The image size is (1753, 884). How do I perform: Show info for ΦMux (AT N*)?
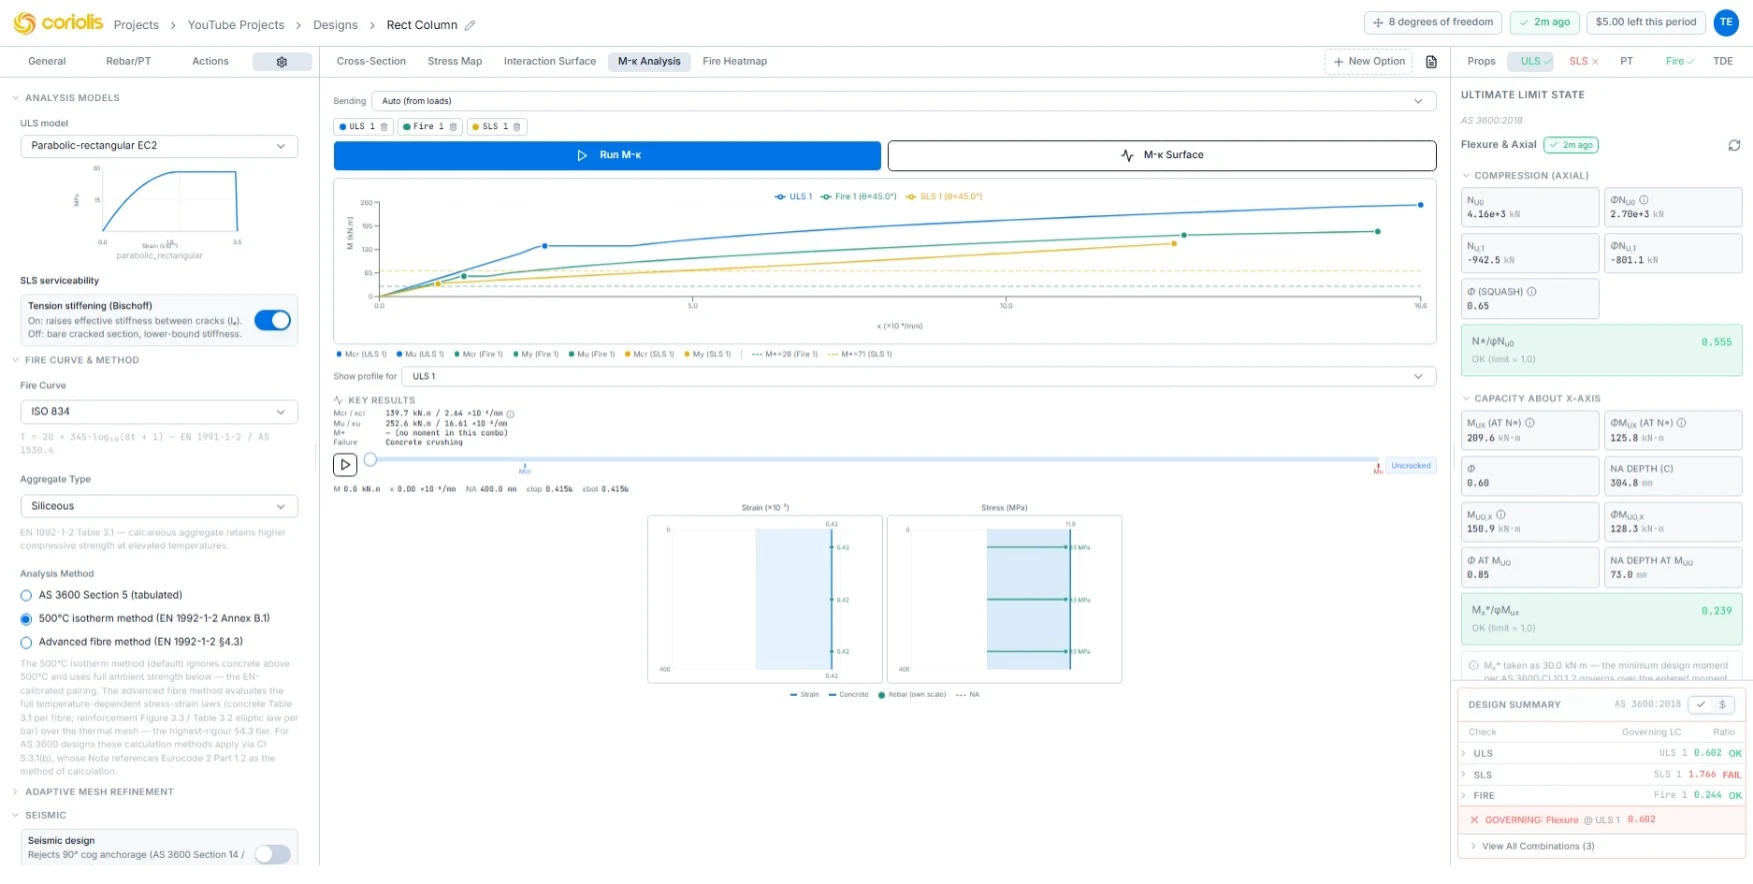coord(1681,423)
